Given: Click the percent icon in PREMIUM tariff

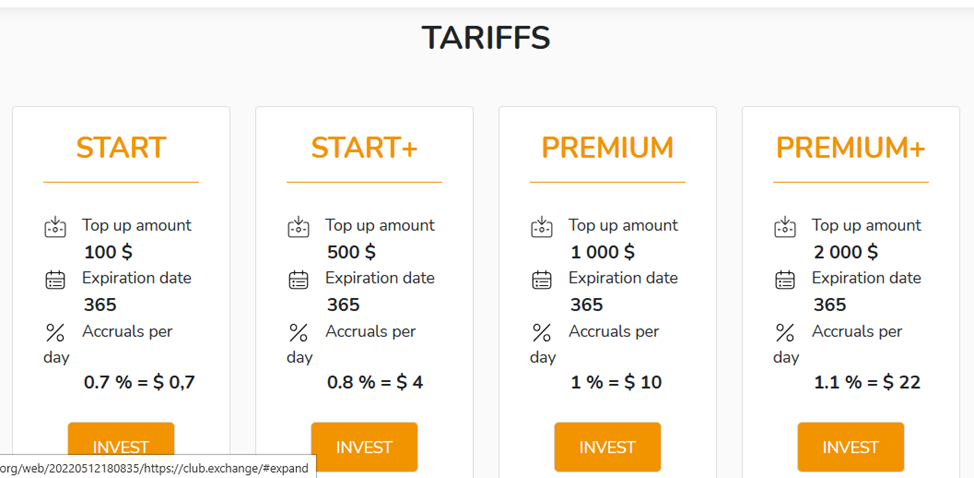Looking at the screenshot, I should (541, 332).
